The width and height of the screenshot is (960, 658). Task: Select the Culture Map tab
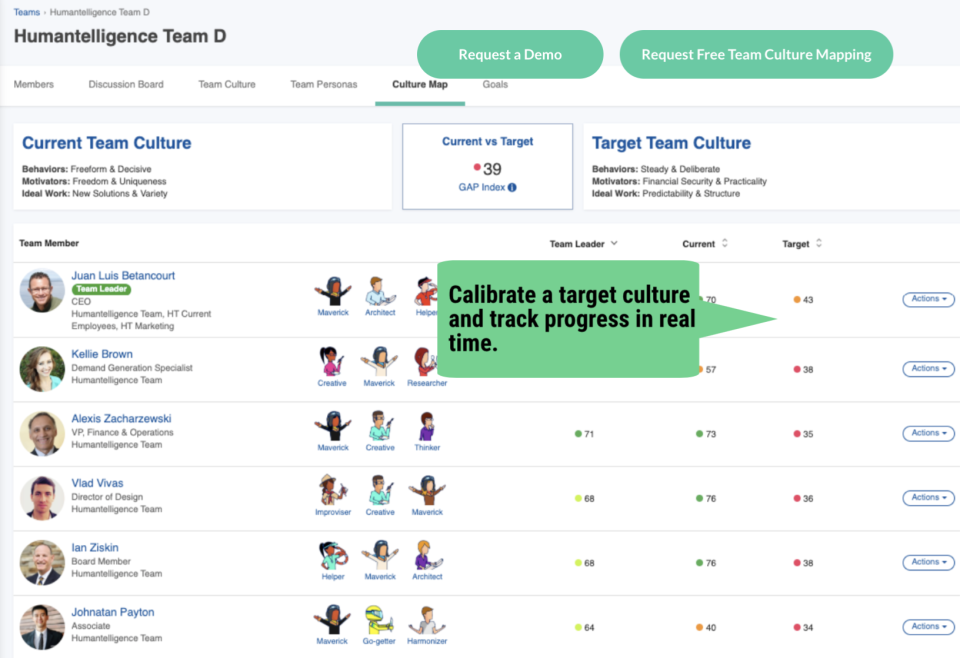click(x=420, y=84)
